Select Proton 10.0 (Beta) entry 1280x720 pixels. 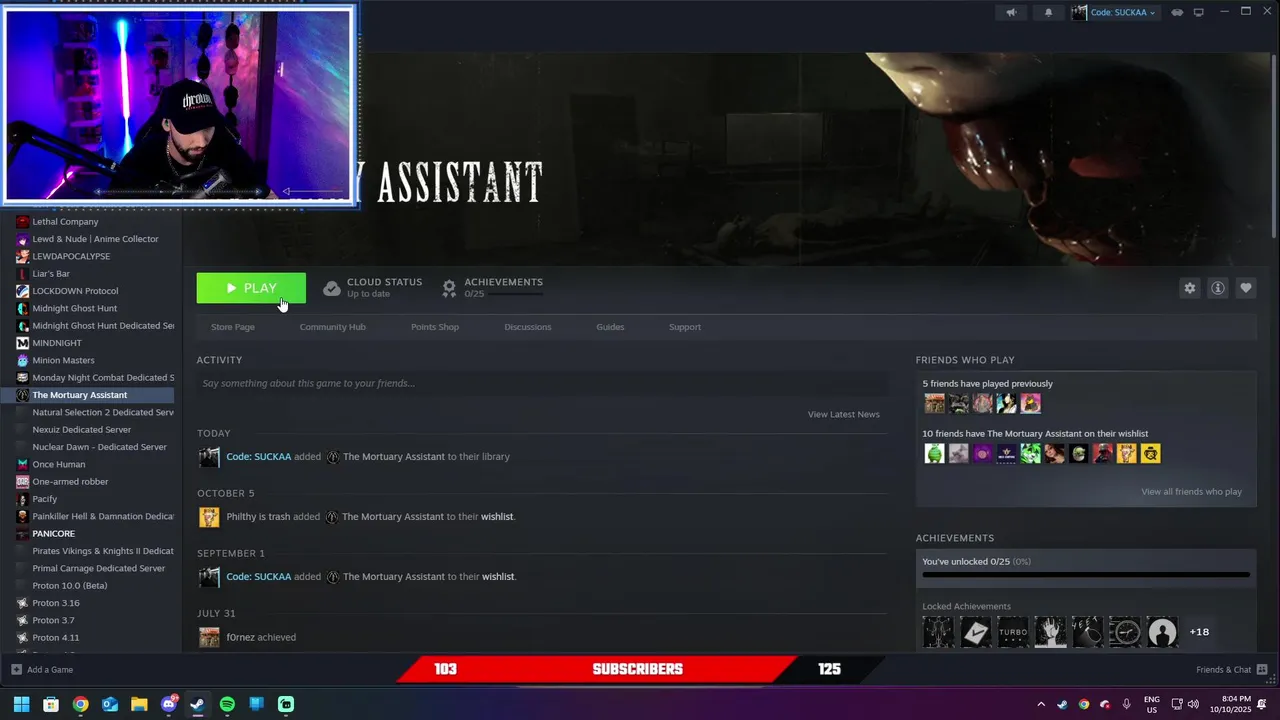coord(70,586)
